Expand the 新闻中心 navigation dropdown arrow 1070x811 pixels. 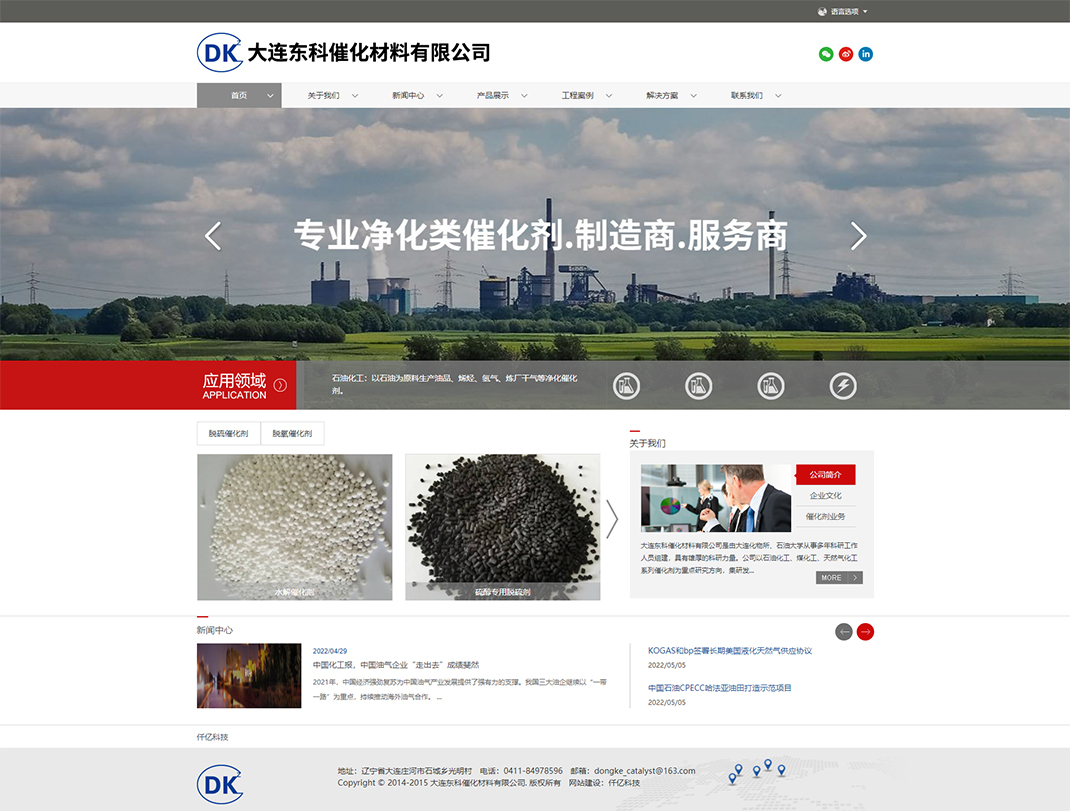440,96
